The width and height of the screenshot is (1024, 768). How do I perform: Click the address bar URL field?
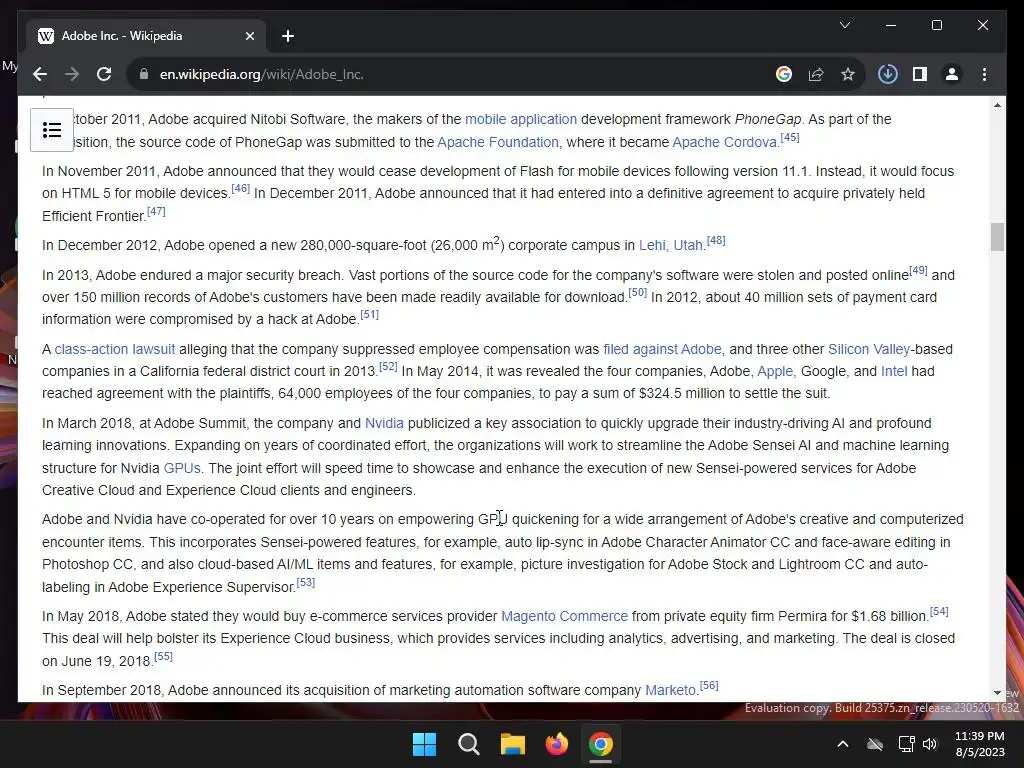(x=457, y=74)
